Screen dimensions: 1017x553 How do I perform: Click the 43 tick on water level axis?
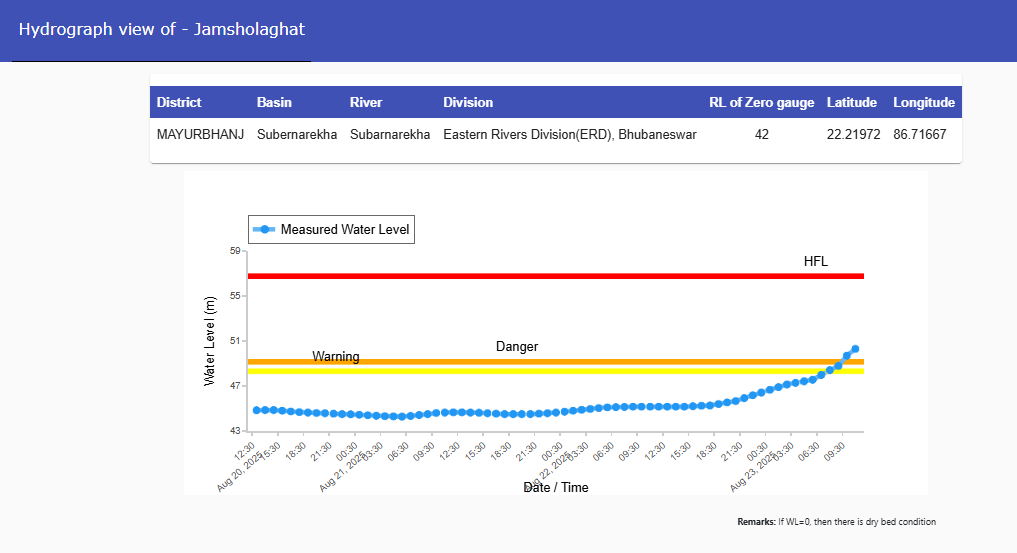click(235, 430)
